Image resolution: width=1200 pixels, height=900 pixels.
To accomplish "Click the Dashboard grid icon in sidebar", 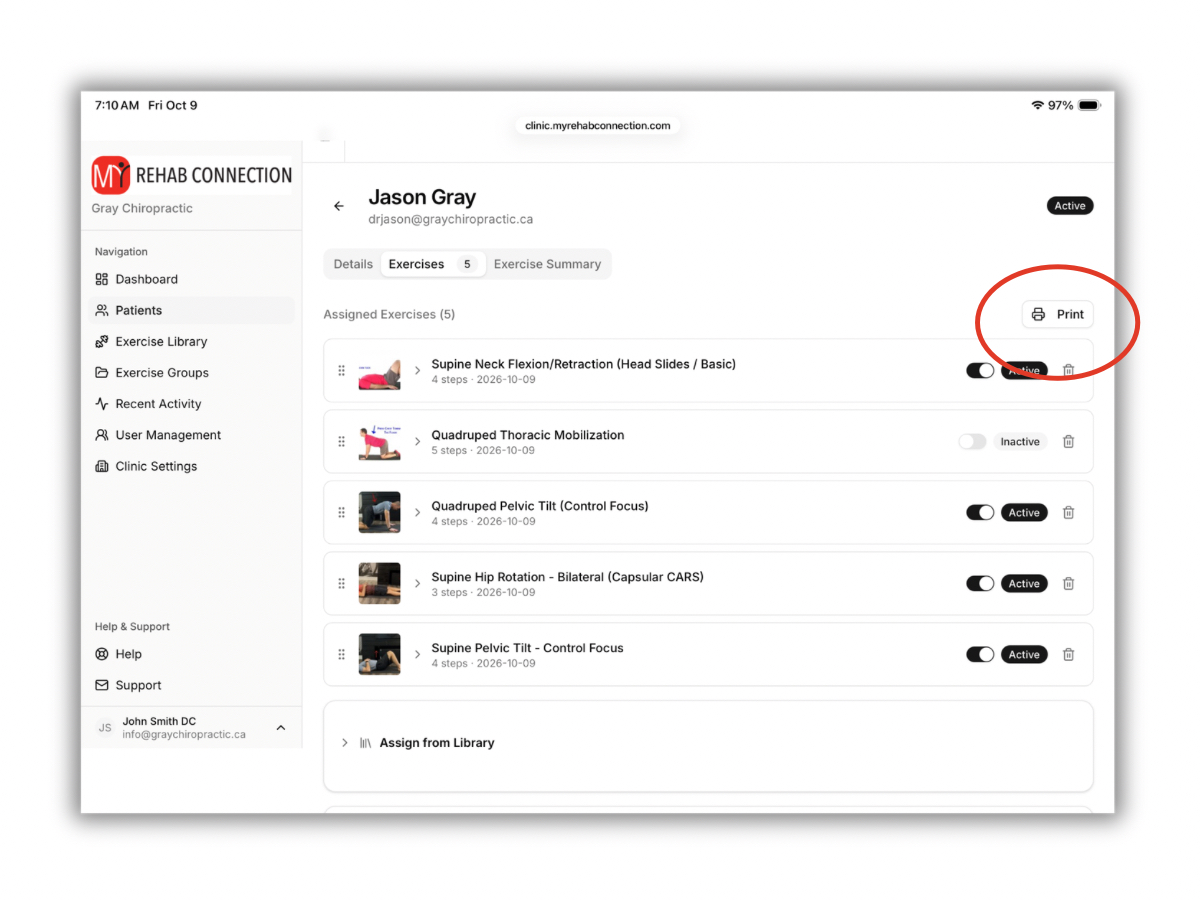I will click(102, 279).
